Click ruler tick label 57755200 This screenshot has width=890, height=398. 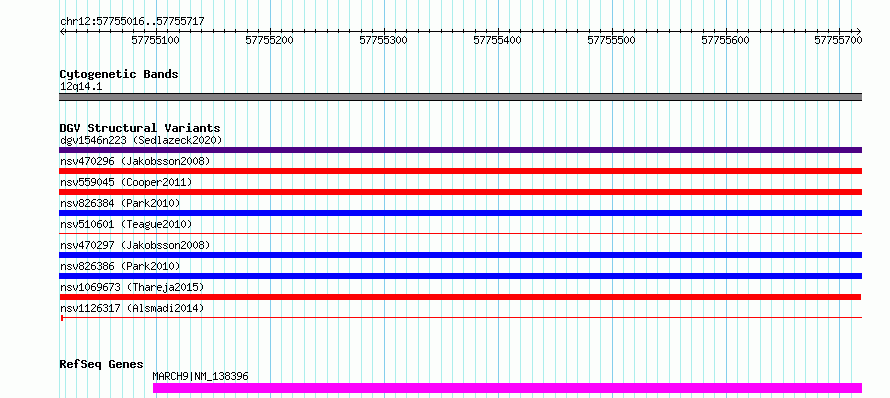coord(270,40)
